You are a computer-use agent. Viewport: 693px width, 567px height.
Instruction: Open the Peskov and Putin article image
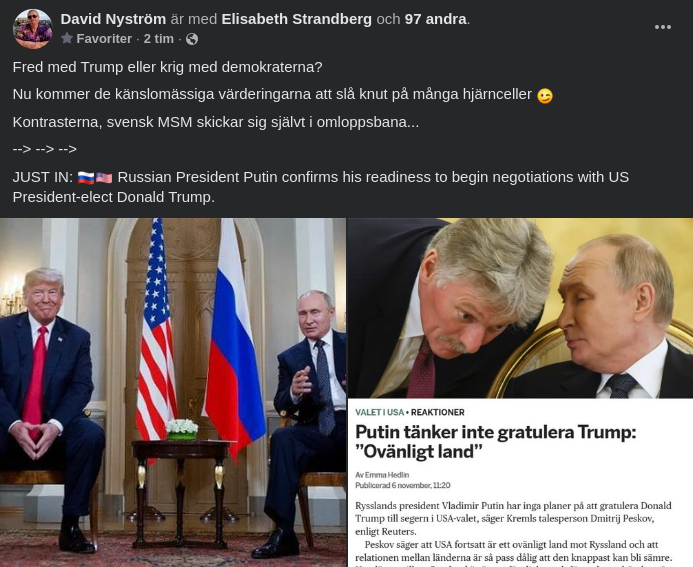tap(520, 308)
